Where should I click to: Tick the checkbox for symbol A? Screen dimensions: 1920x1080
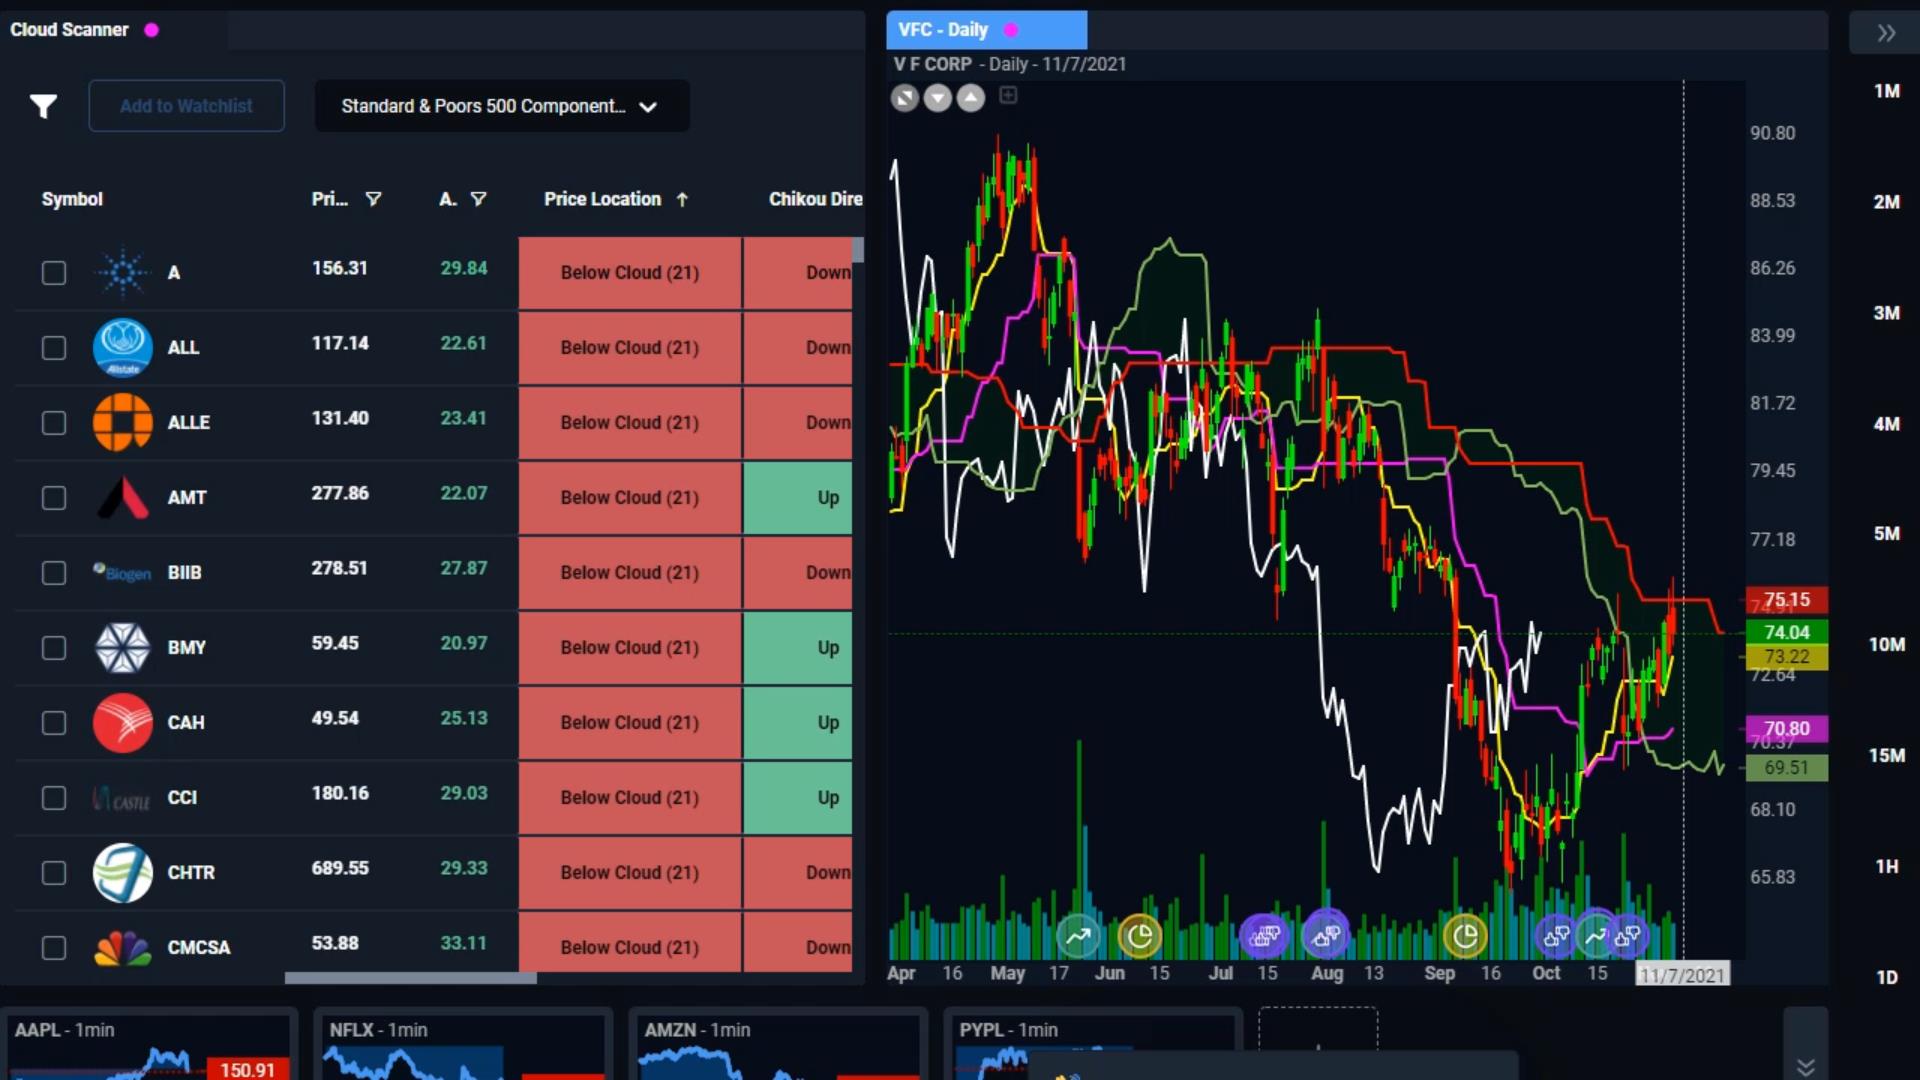(54, 273)
